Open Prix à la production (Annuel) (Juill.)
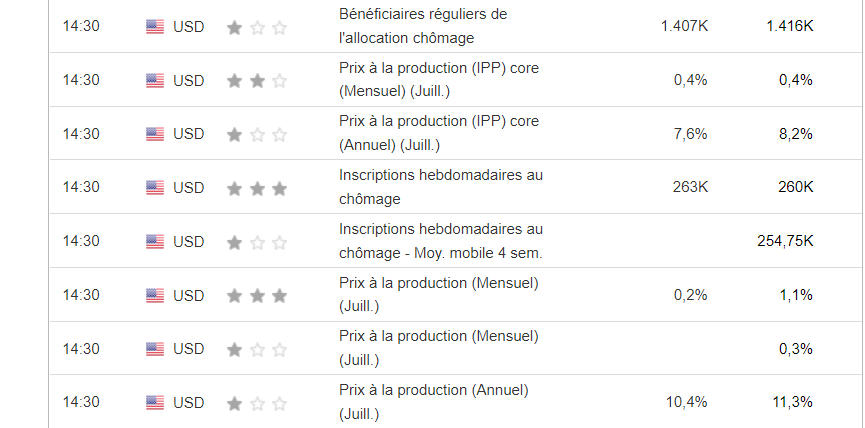The width and height of the screenshot is (865, 428). click(434, 402)
